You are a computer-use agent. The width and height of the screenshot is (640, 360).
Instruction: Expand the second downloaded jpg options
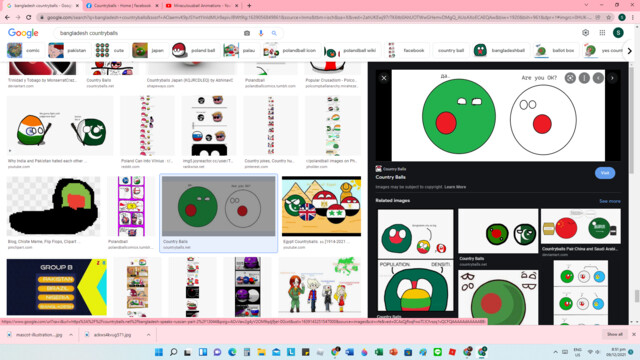pyautogui.click(x=149, y=335)
